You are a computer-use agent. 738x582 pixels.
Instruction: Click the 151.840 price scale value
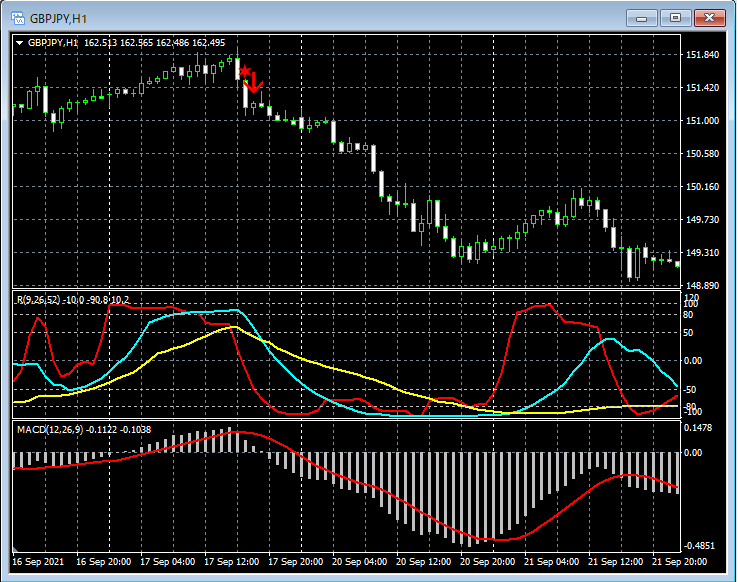[702, 55]
